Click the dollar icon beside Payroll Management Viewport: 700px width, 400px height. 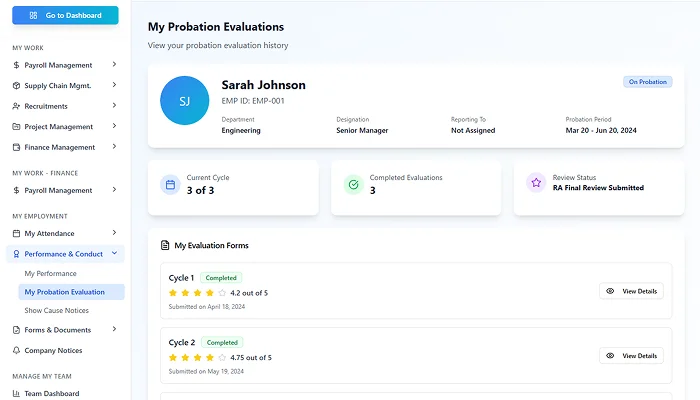(x=16, y=65)
